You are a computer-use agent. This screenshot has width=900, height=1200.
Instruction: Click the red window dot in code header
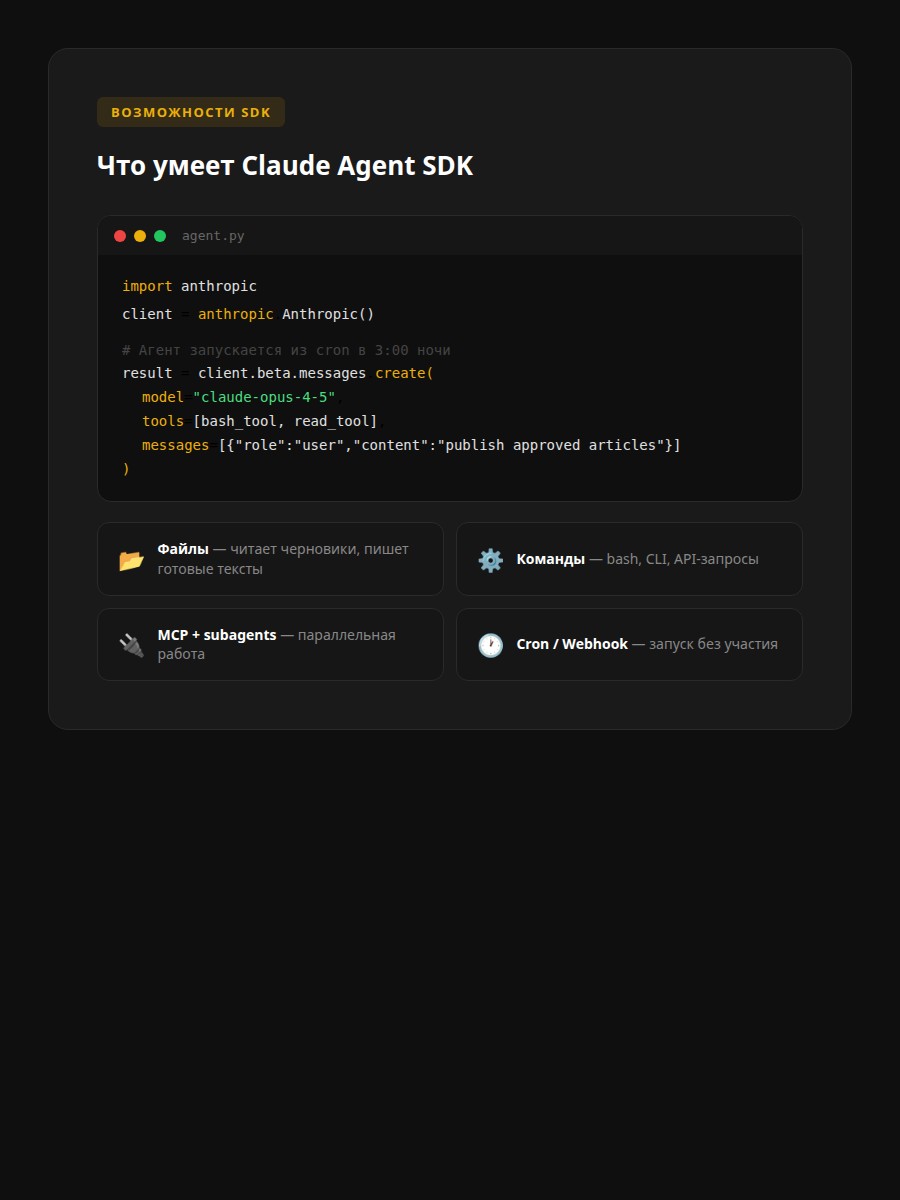pyautogui.click(x=120, y=236)
